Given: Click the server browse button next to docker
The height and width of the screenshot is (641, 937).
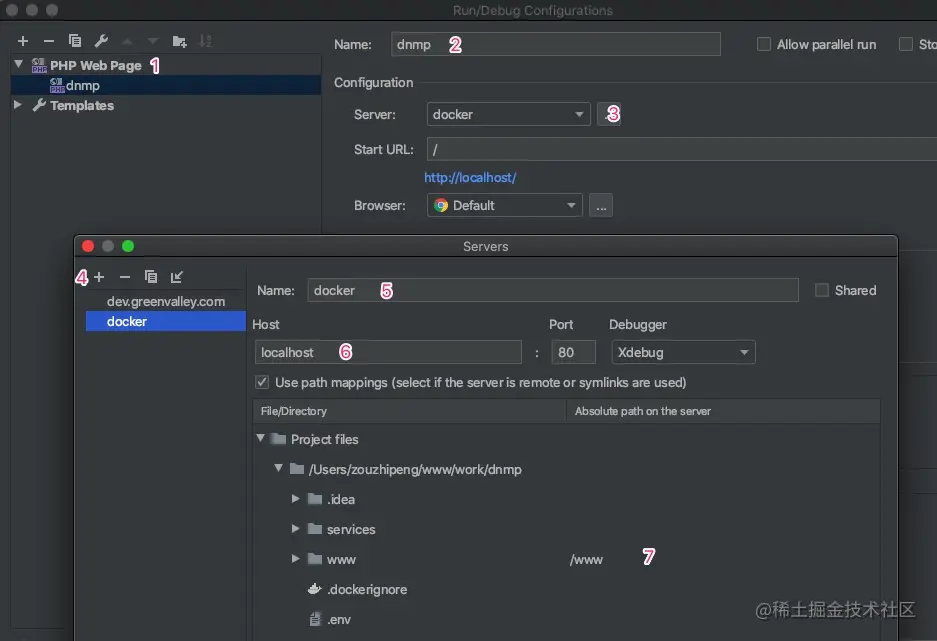Looking at the screenshot, I should pos(609,114).
